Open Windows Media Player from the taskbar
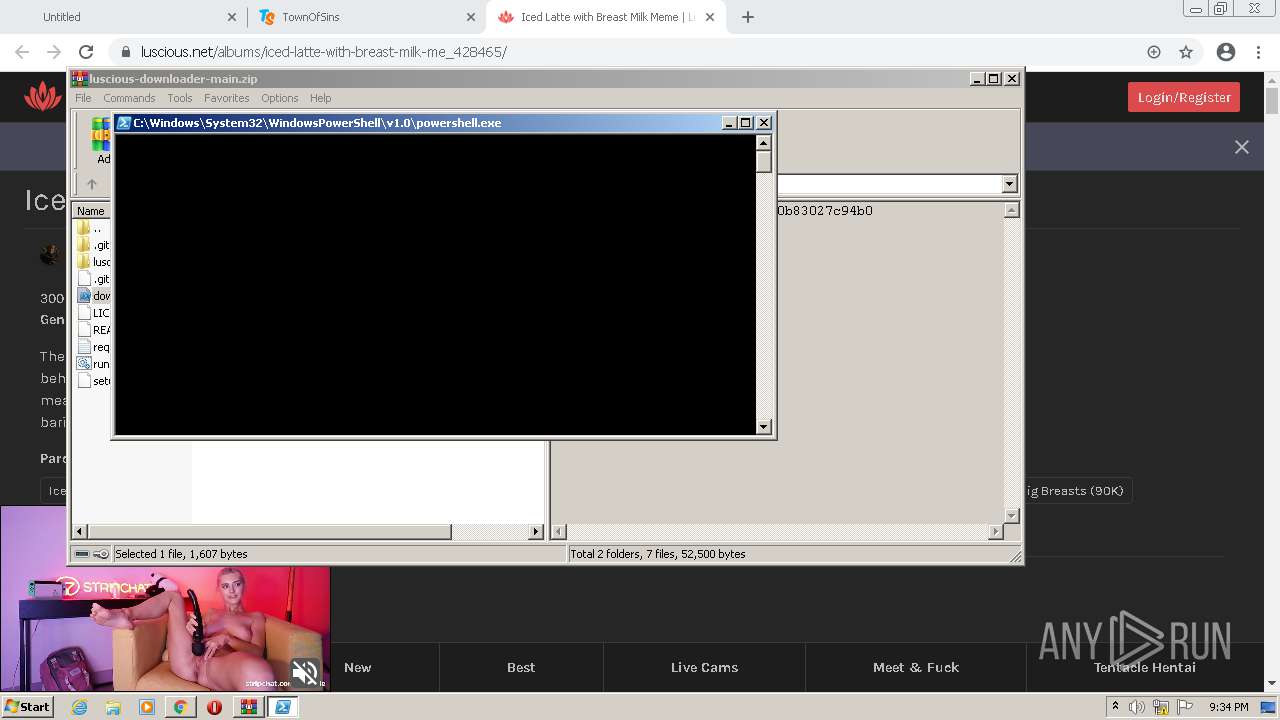Viewport: 1280px width, 720px height. coord(147,707)
